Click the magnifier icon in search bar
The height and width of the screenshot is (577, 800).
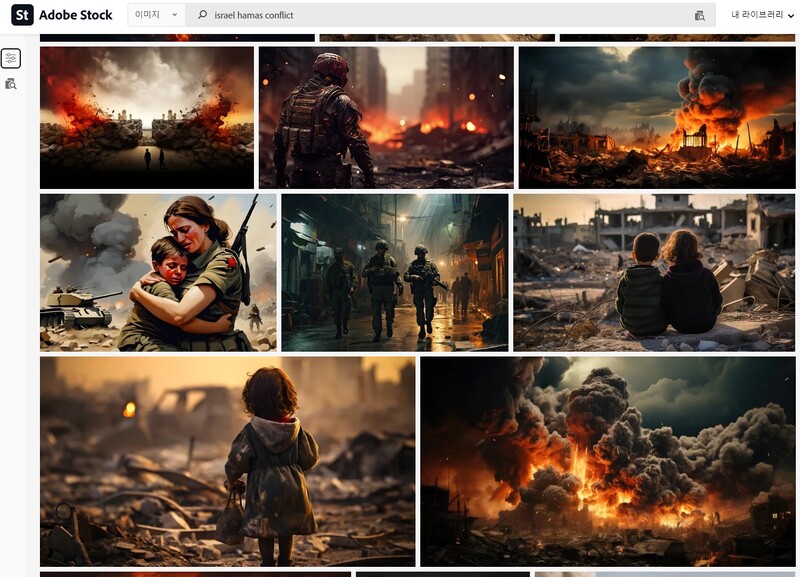(x=203, y=15)
